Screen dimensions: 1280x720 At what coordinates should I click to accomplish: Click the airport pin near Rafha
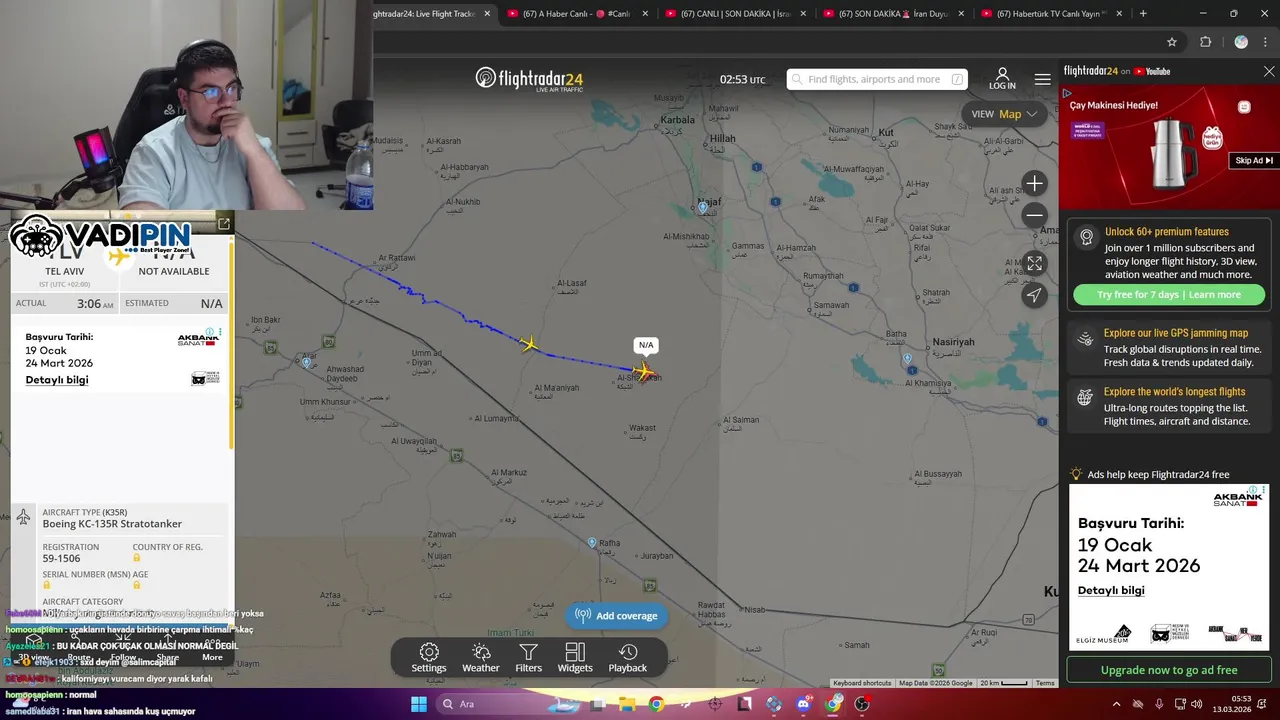(x=592, y=543)
